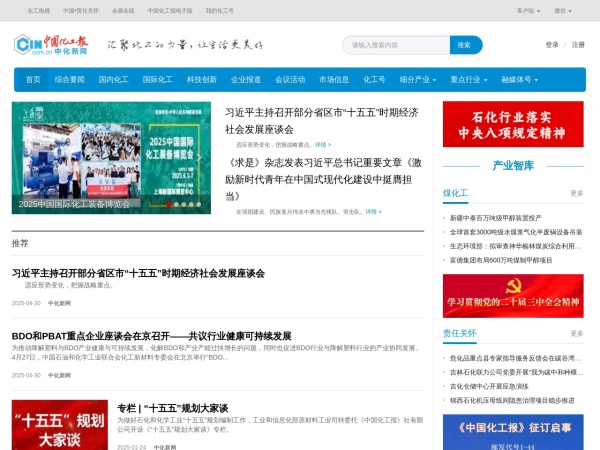The image size is (600, 450).
Task: Open 新疆中泰百万吨级甲醇装置投产
Action: 496,218
